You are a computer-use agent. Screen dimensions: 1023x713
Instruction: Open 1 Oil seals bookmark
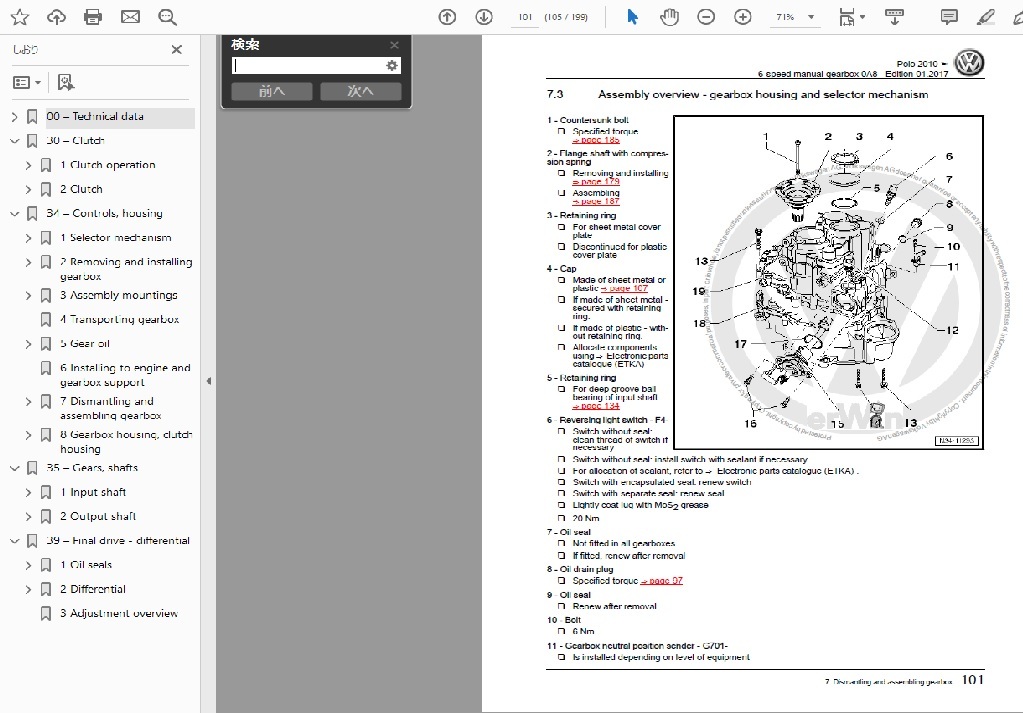coord(86,565)
